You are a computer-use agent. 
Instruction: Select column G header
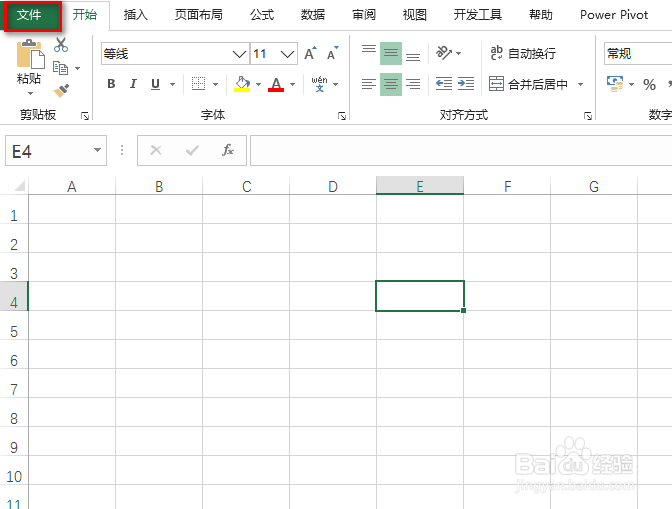pyautogui.click(x=594, y=186)
